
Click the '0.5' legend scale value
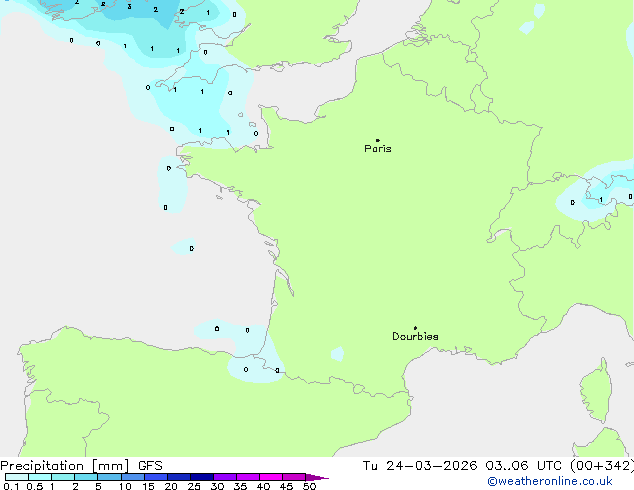35,486
